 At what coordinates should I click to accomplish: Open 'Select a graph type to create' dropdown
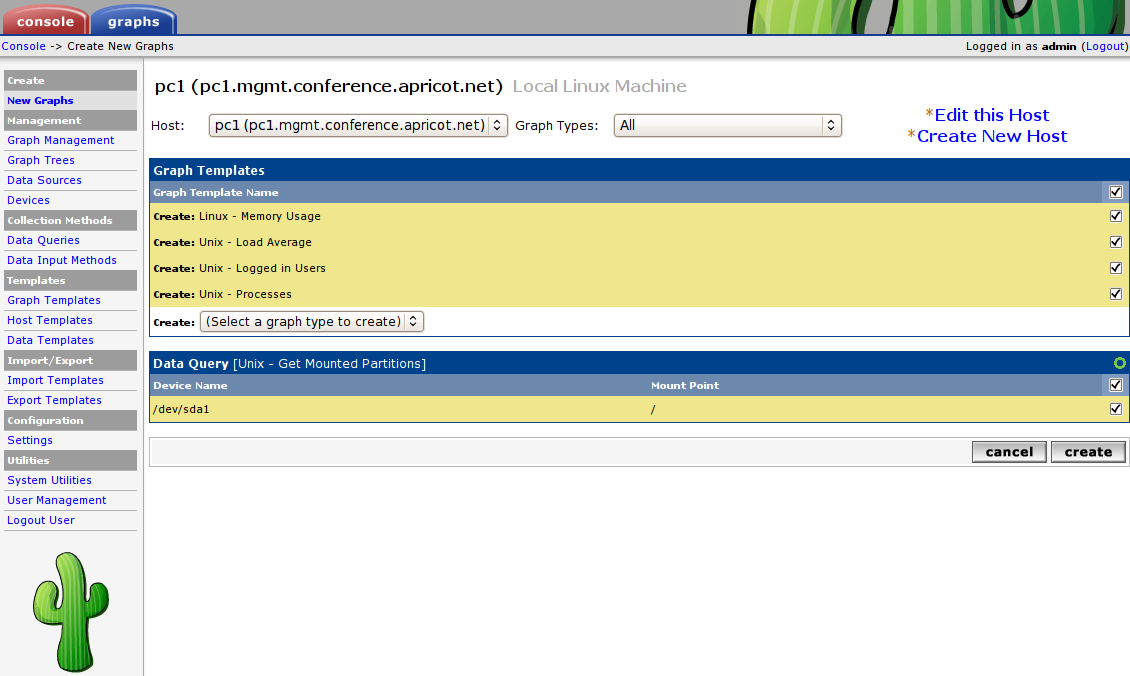pyautogui.click(x=312, y=321)
